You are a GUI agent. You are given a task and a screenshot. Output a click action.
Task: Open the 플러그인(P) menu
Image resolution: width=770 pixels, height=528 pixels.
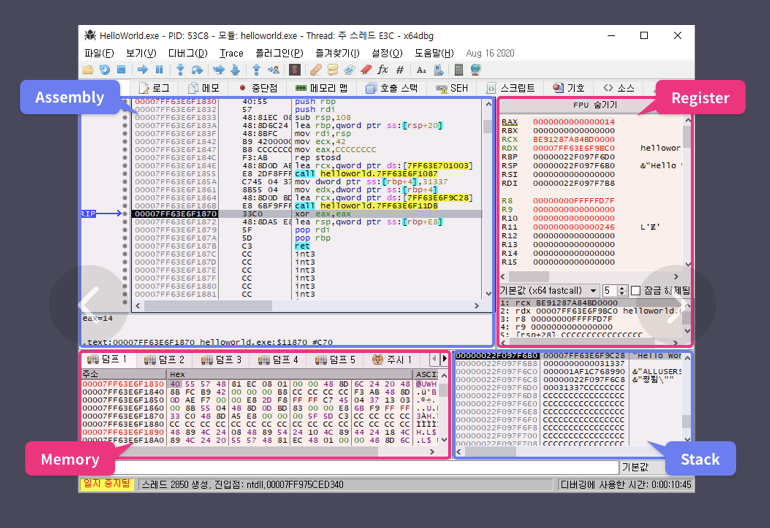point(279,53)
